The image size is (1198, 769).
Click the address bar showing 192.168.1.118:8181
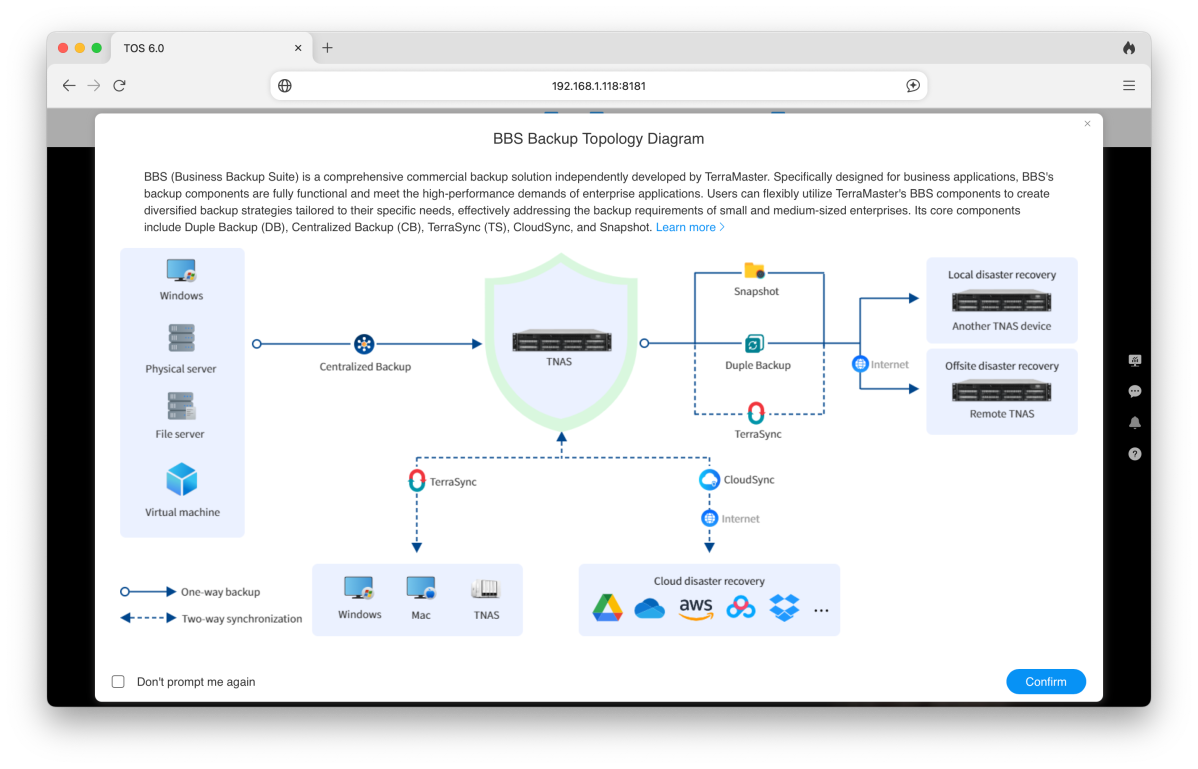click(x=598, y=86)
